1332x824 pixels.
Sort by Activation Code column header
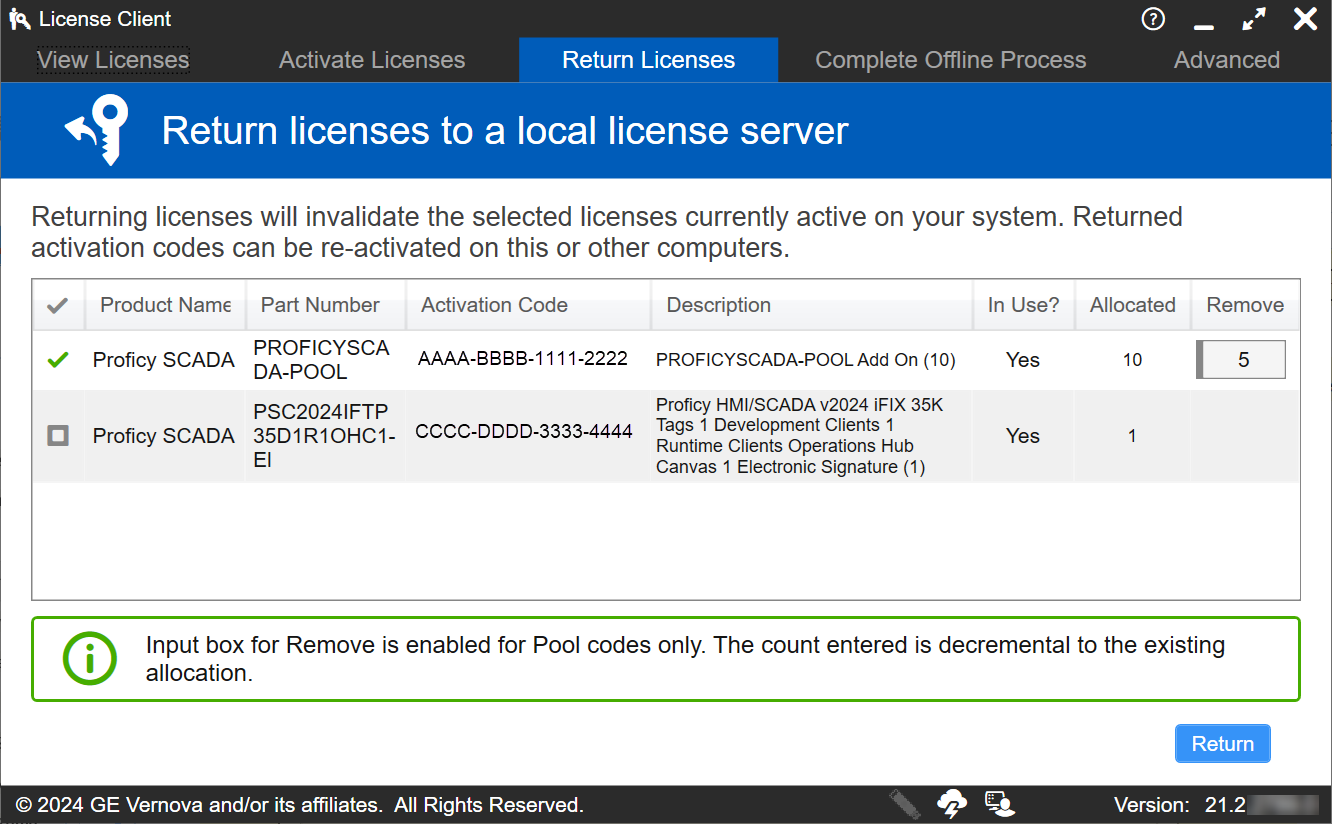pyautogui.click(x=529, y=305)
